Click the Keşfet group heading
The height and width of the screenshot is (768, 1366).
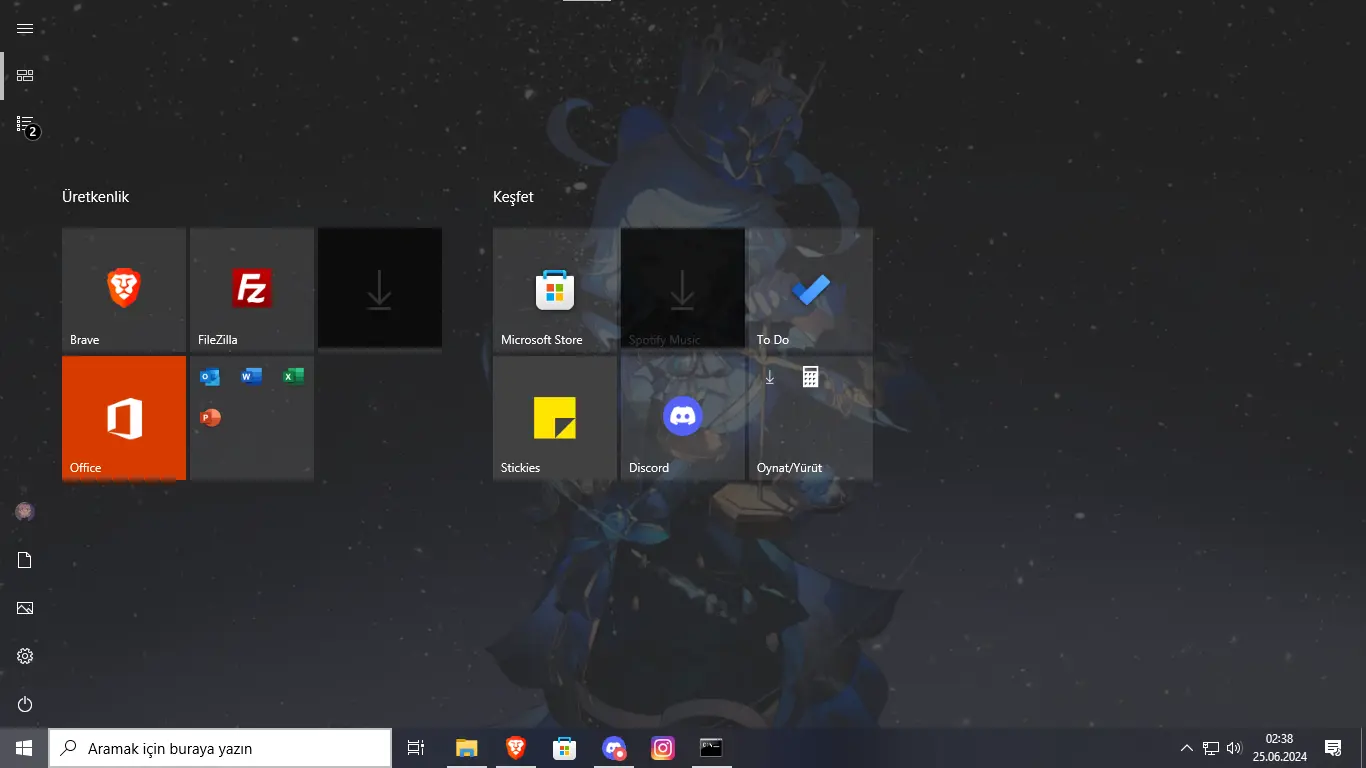(x=513, y=197)
